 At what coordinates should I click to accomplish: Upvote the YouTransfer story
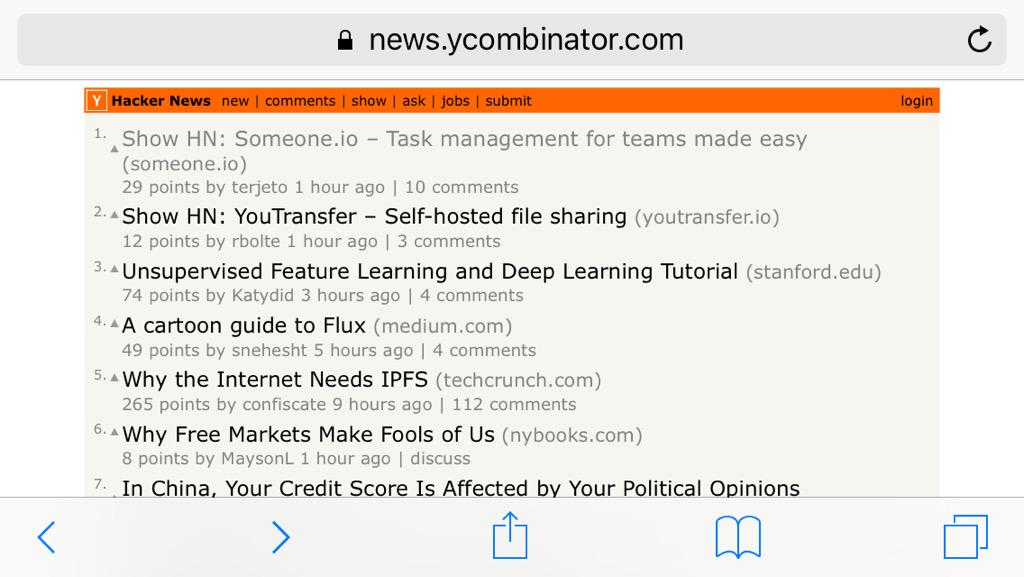pyautogui.click(x=114, y=214)
